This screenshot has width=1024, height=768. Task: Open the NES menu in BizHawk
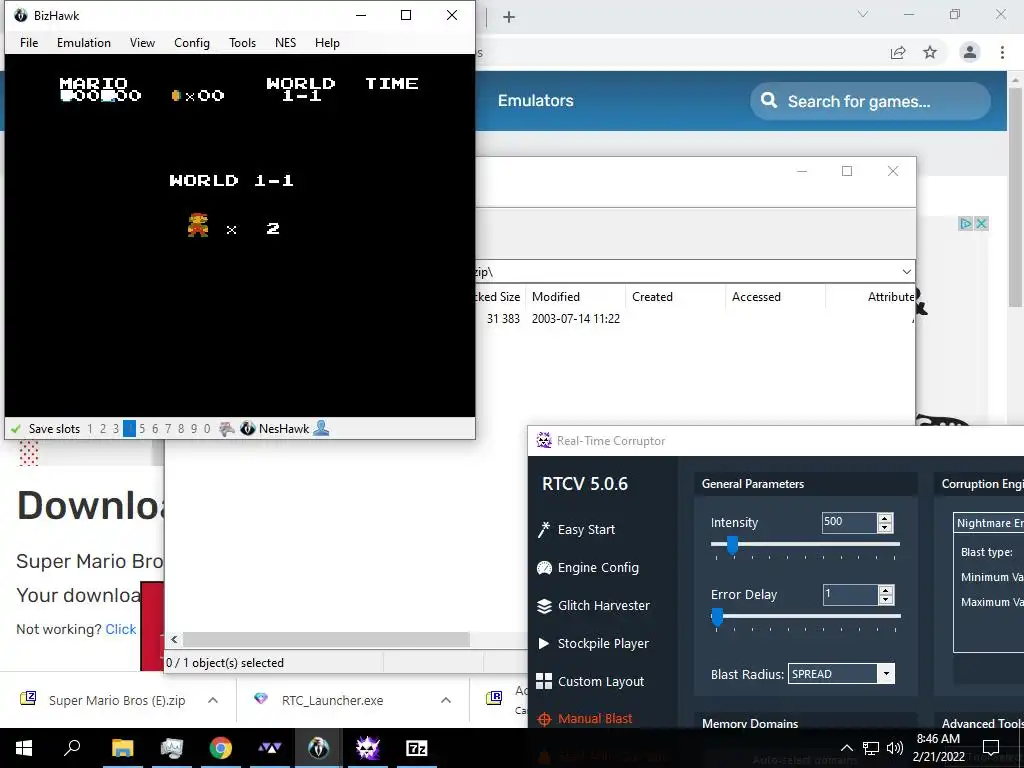point(285,42)
